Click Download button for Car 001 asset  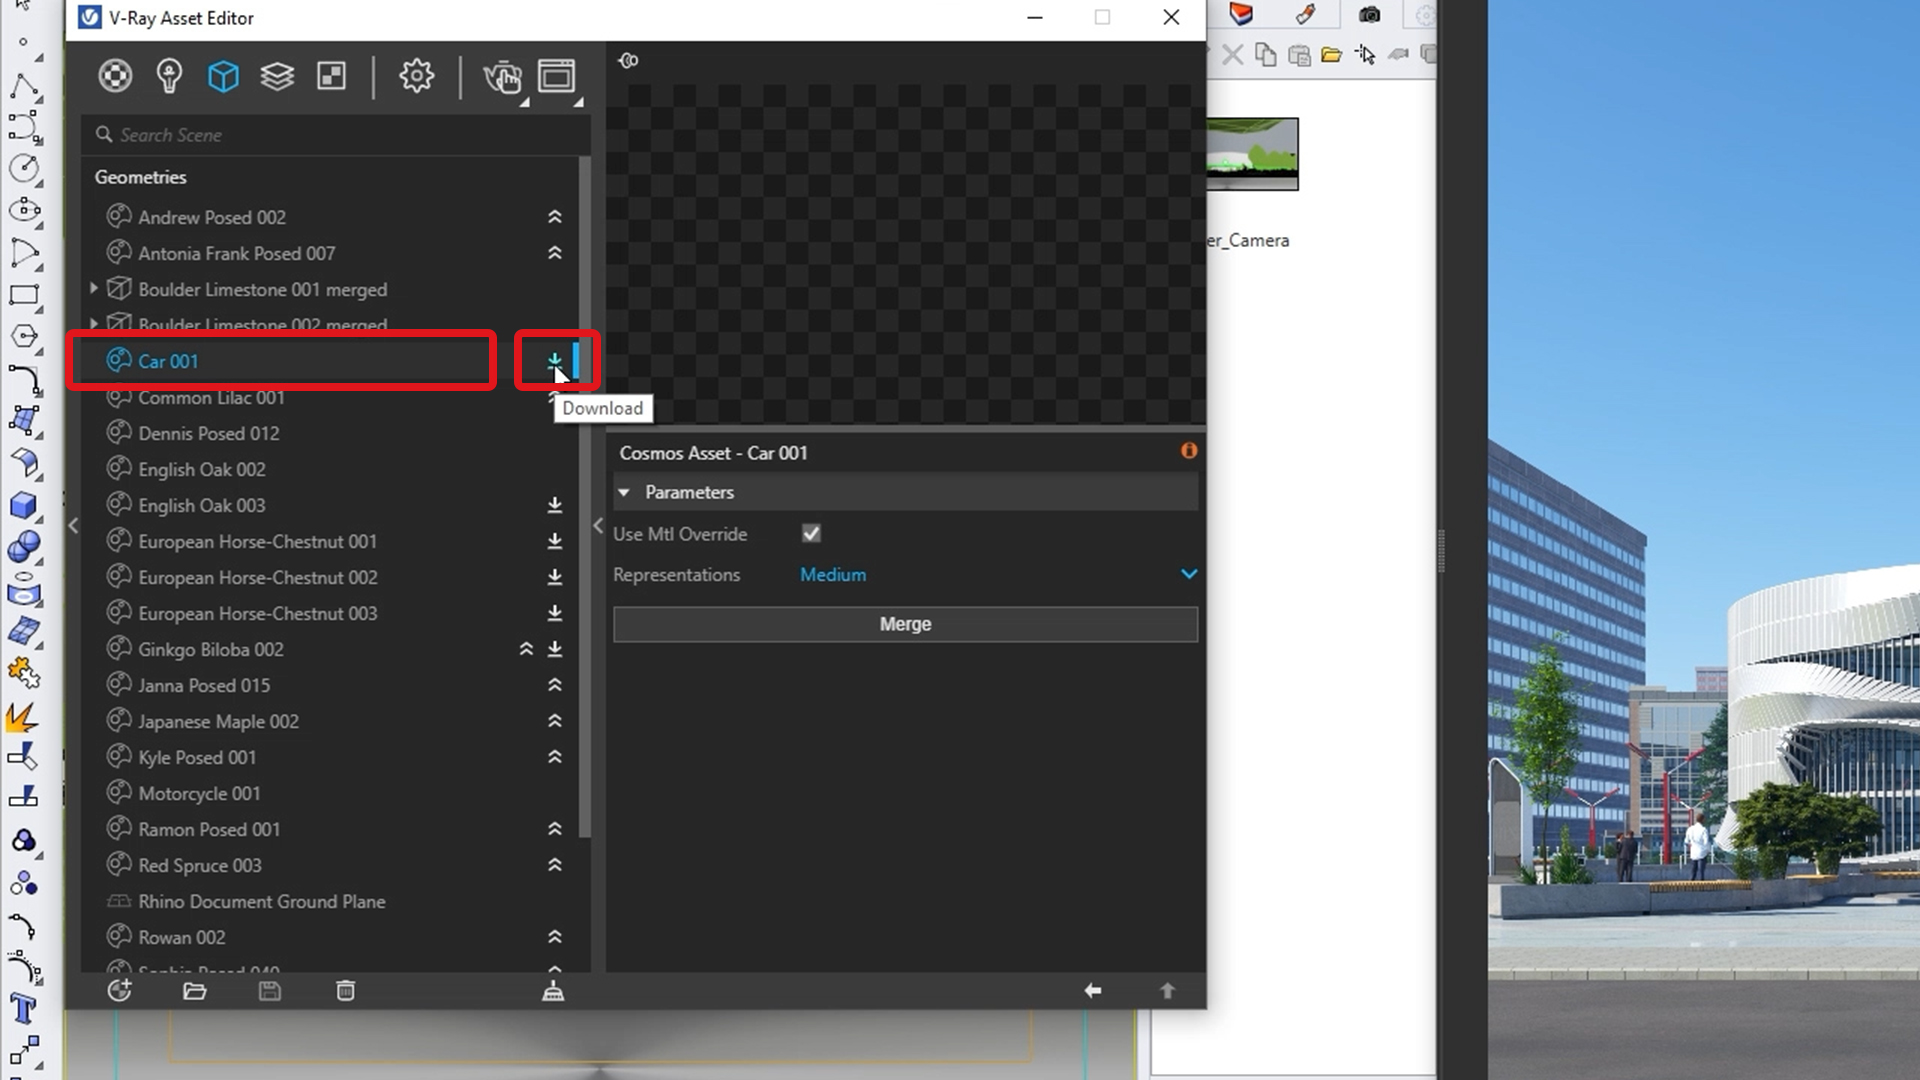coord(554,360)
